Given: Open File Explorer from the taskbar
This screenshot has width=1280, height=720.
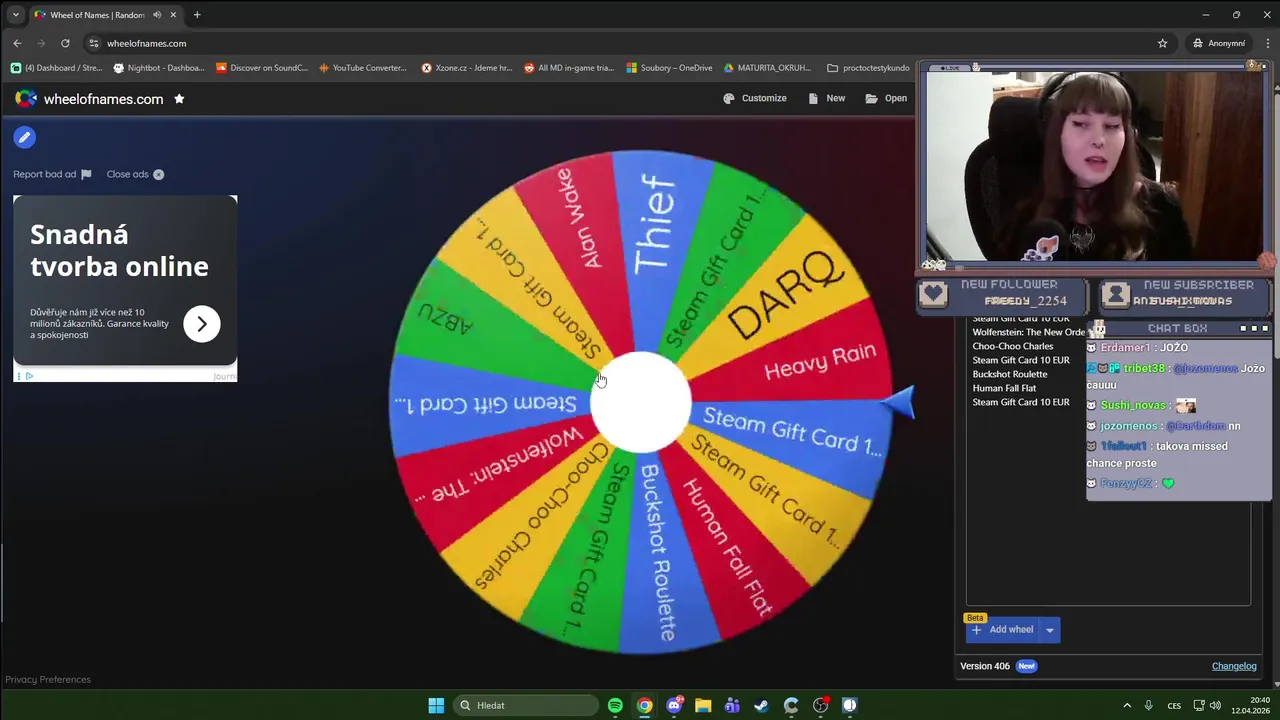Looking at the screenshot, I should pyautogui.click(x=703, y=705).
